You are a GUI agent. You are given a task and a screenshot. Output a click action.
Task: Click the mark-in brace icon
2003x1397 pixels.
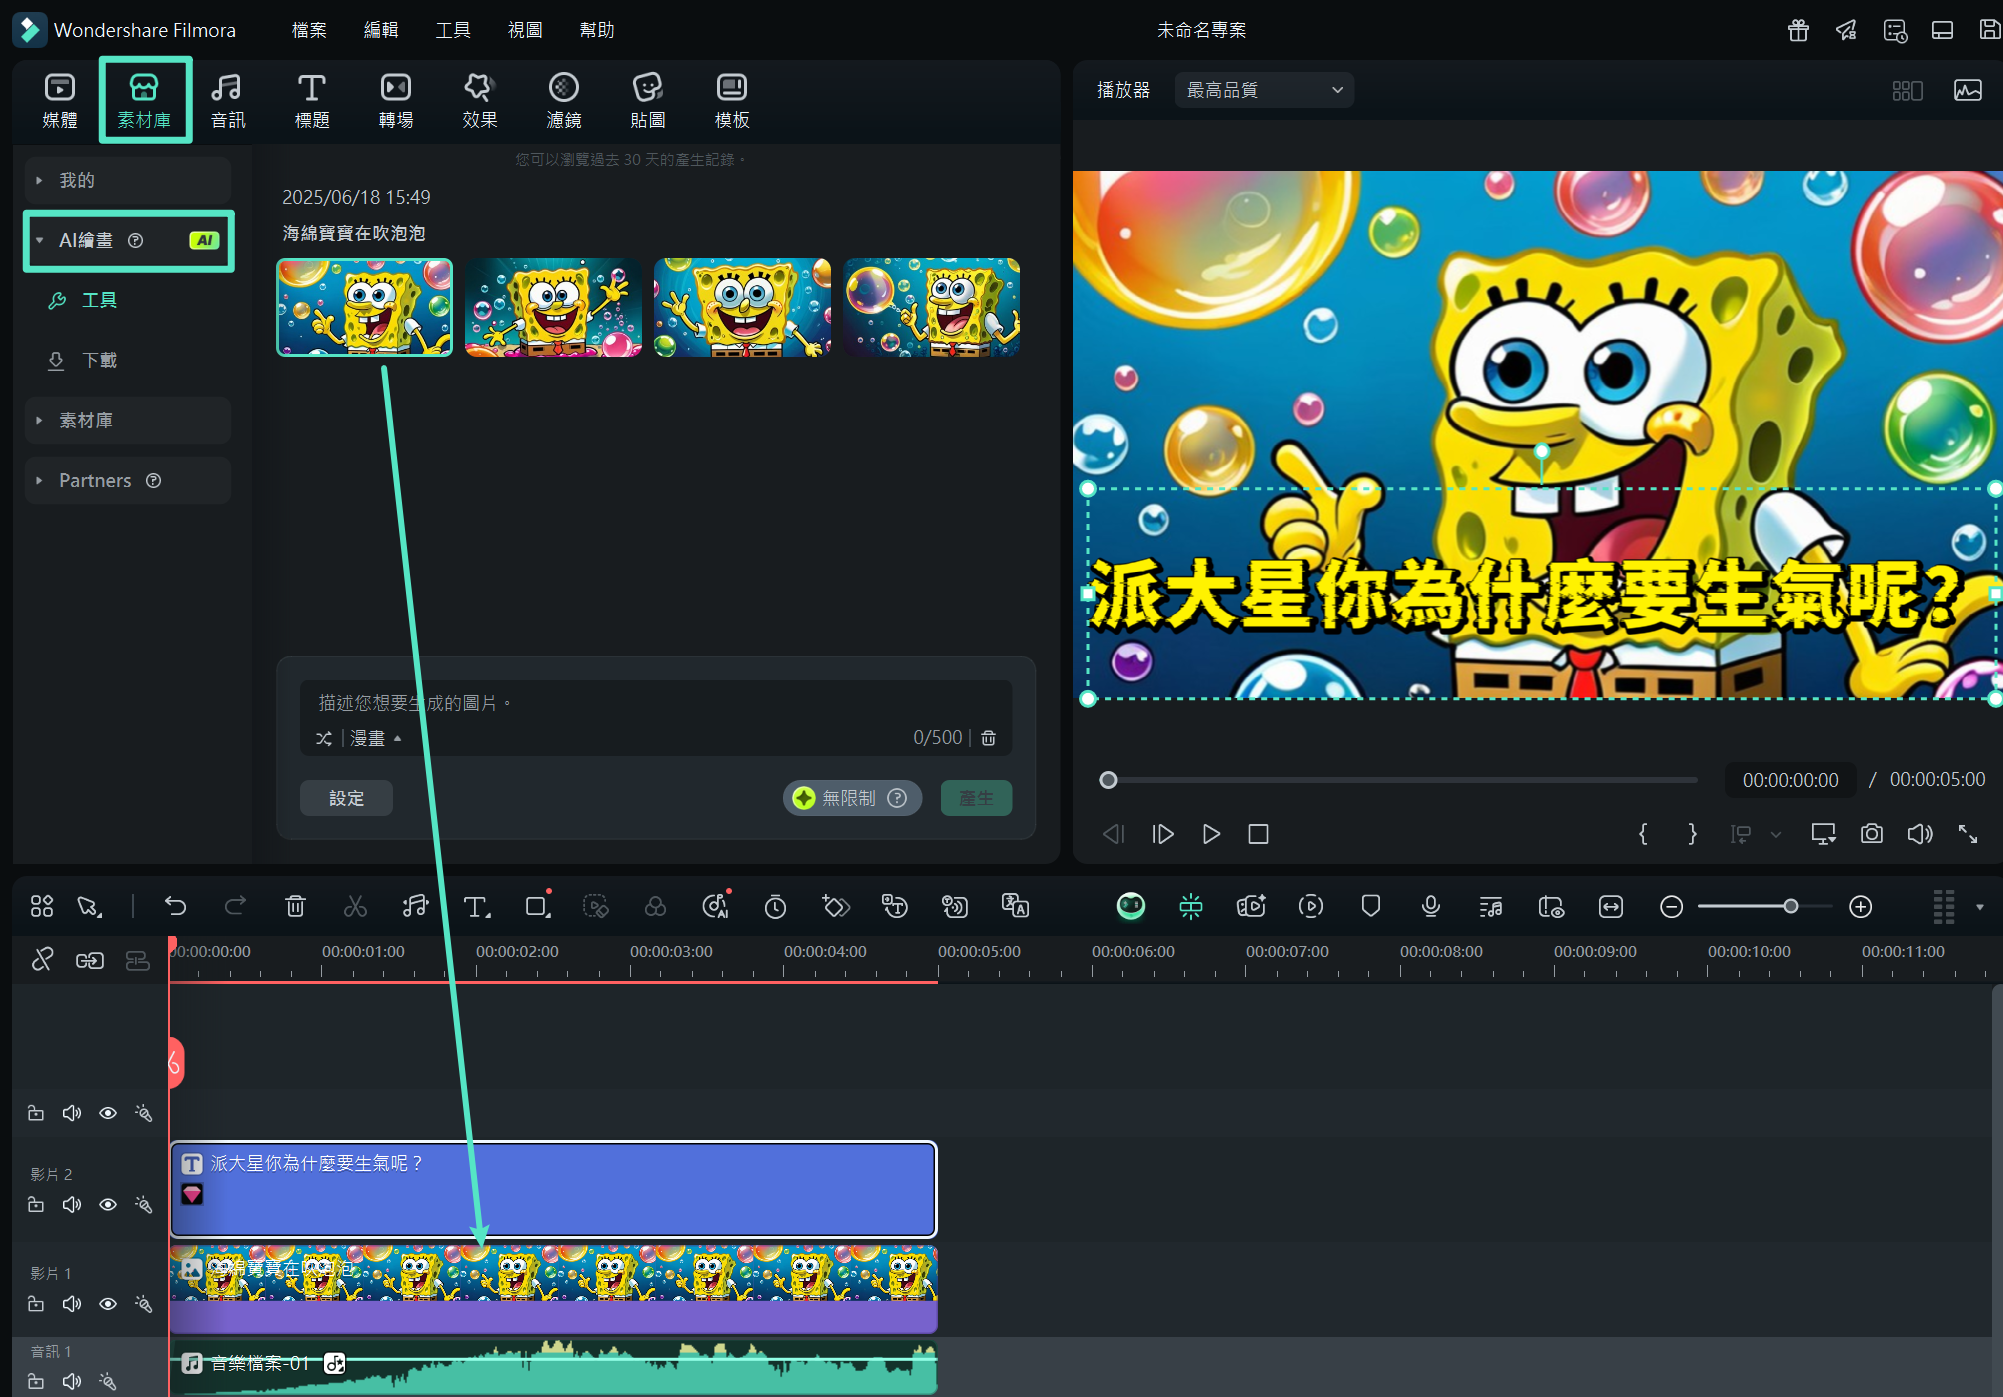pyautogui.click(x=1643, y=834)
